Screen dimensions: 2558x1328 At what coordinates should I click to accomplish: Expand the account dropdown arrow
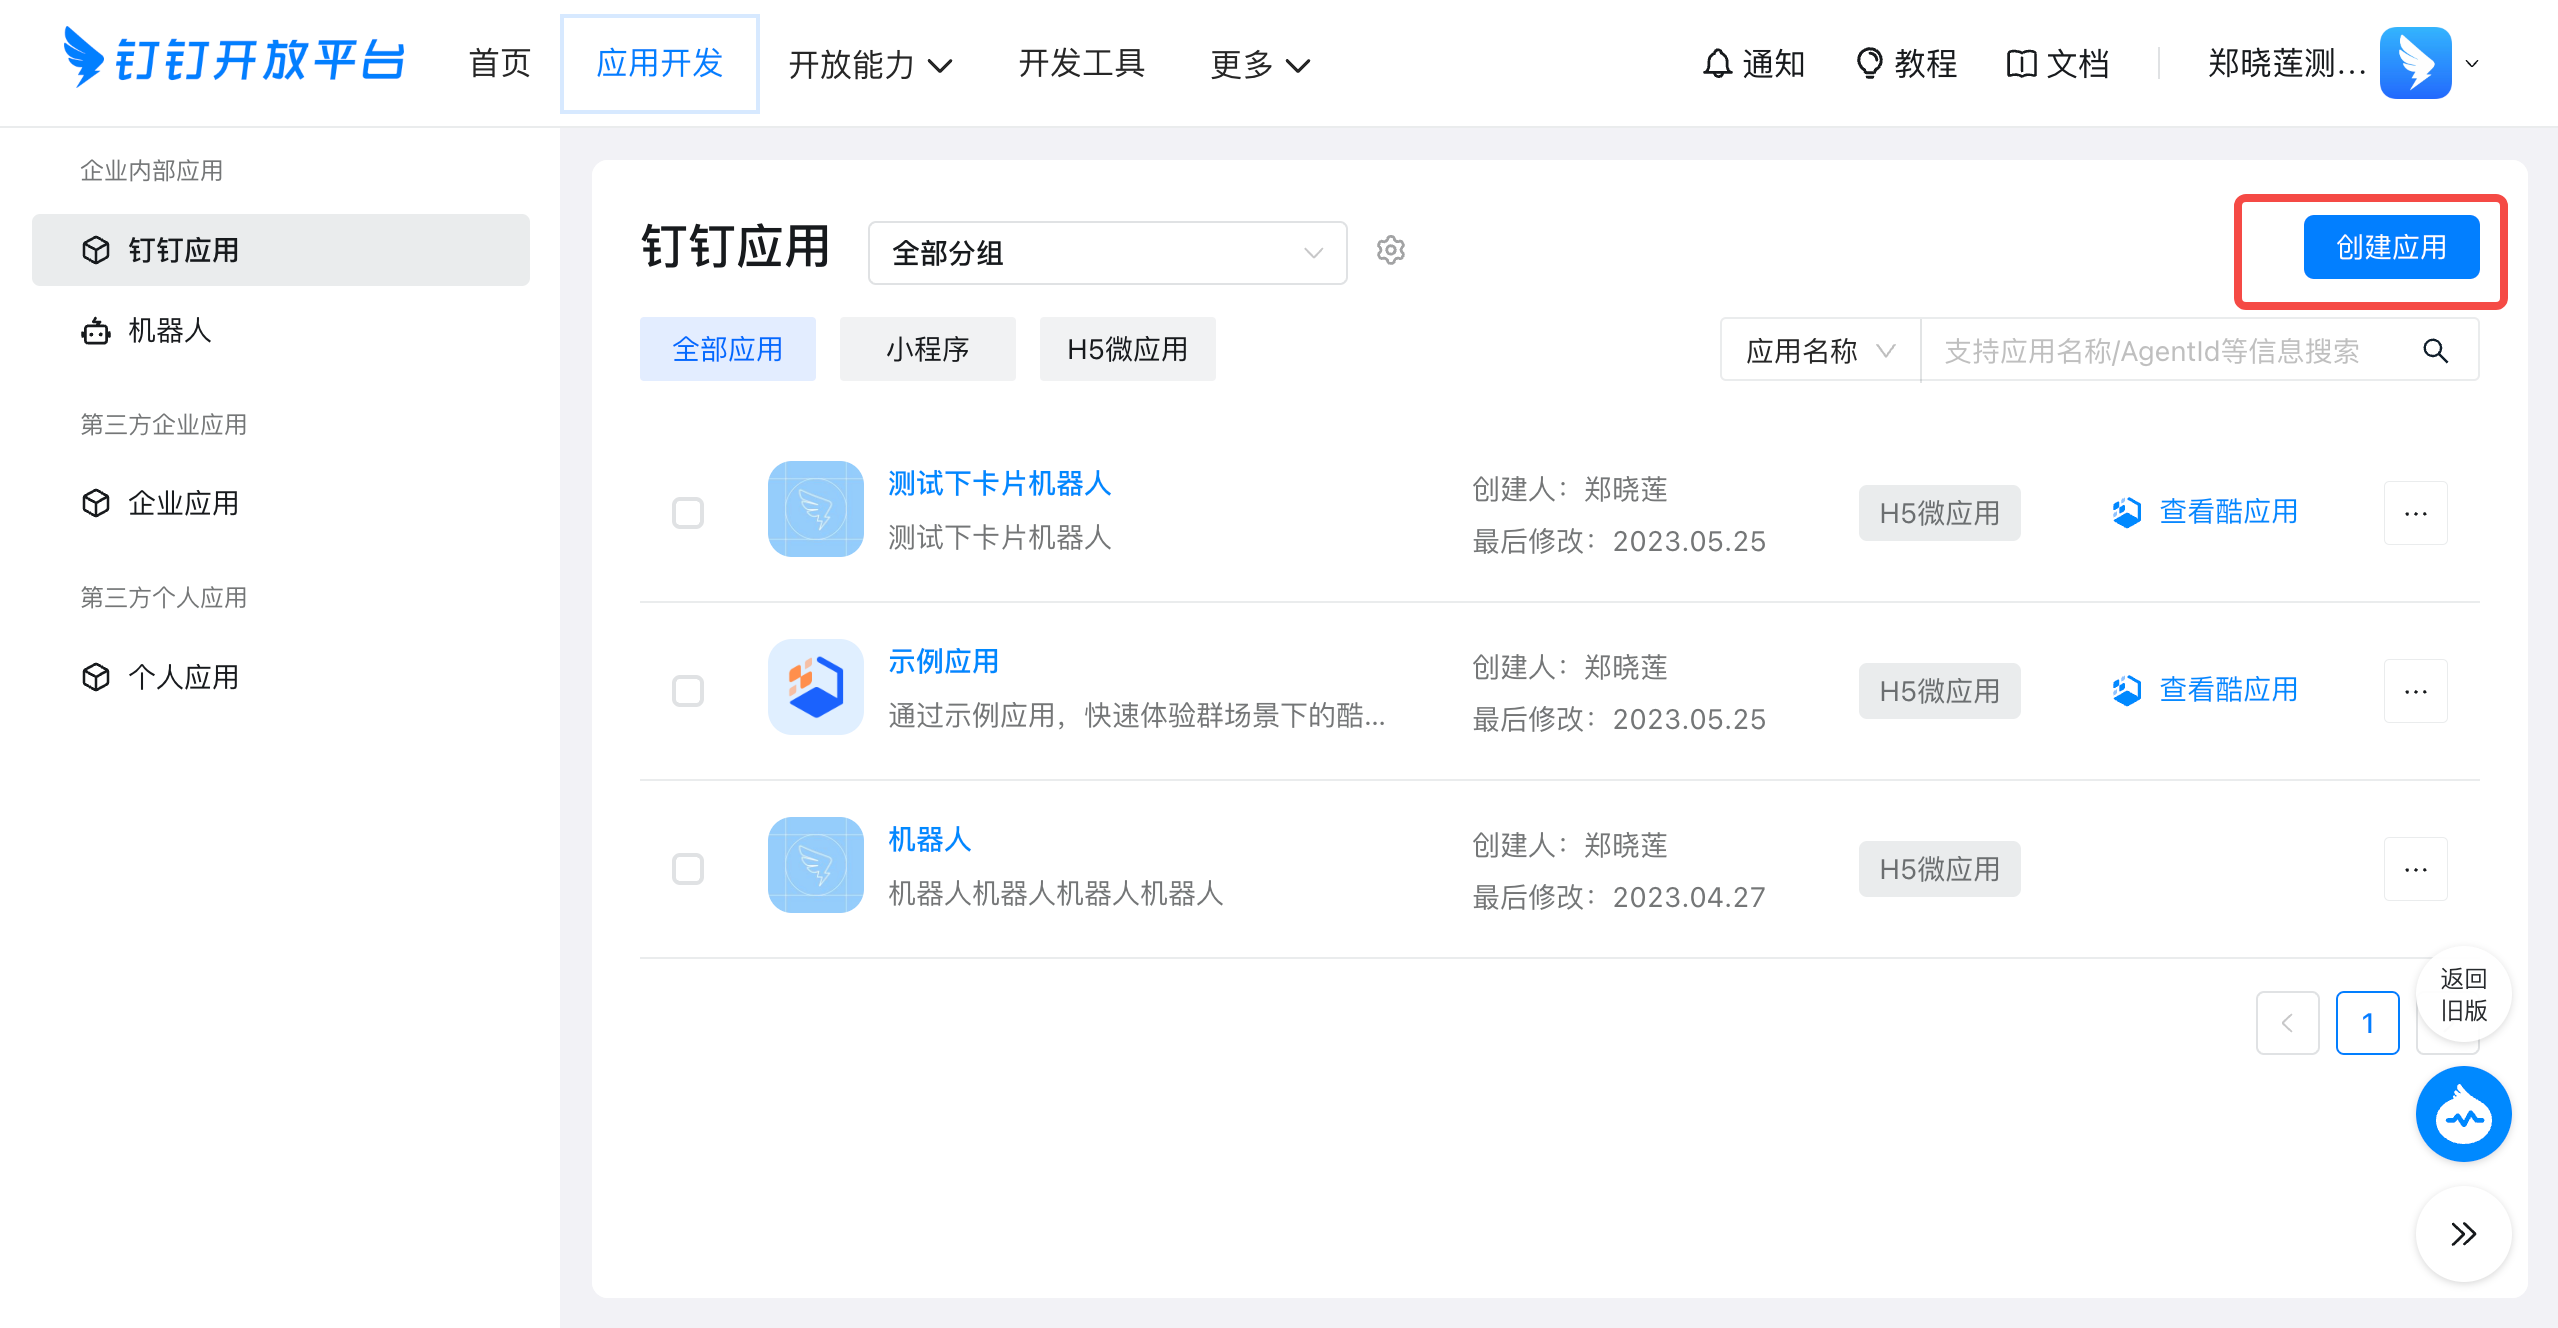pyautogui.click(x=2473, y=64)
